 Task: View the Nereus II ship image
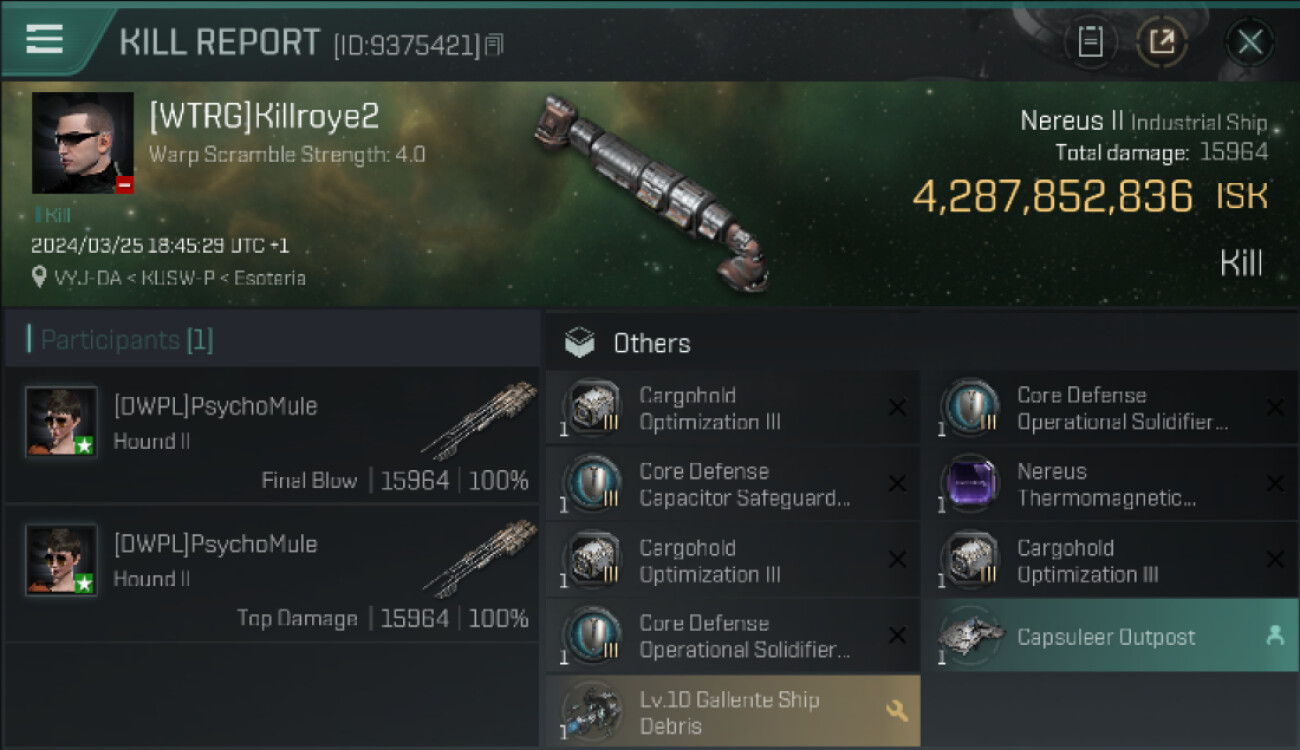(652, 192)
